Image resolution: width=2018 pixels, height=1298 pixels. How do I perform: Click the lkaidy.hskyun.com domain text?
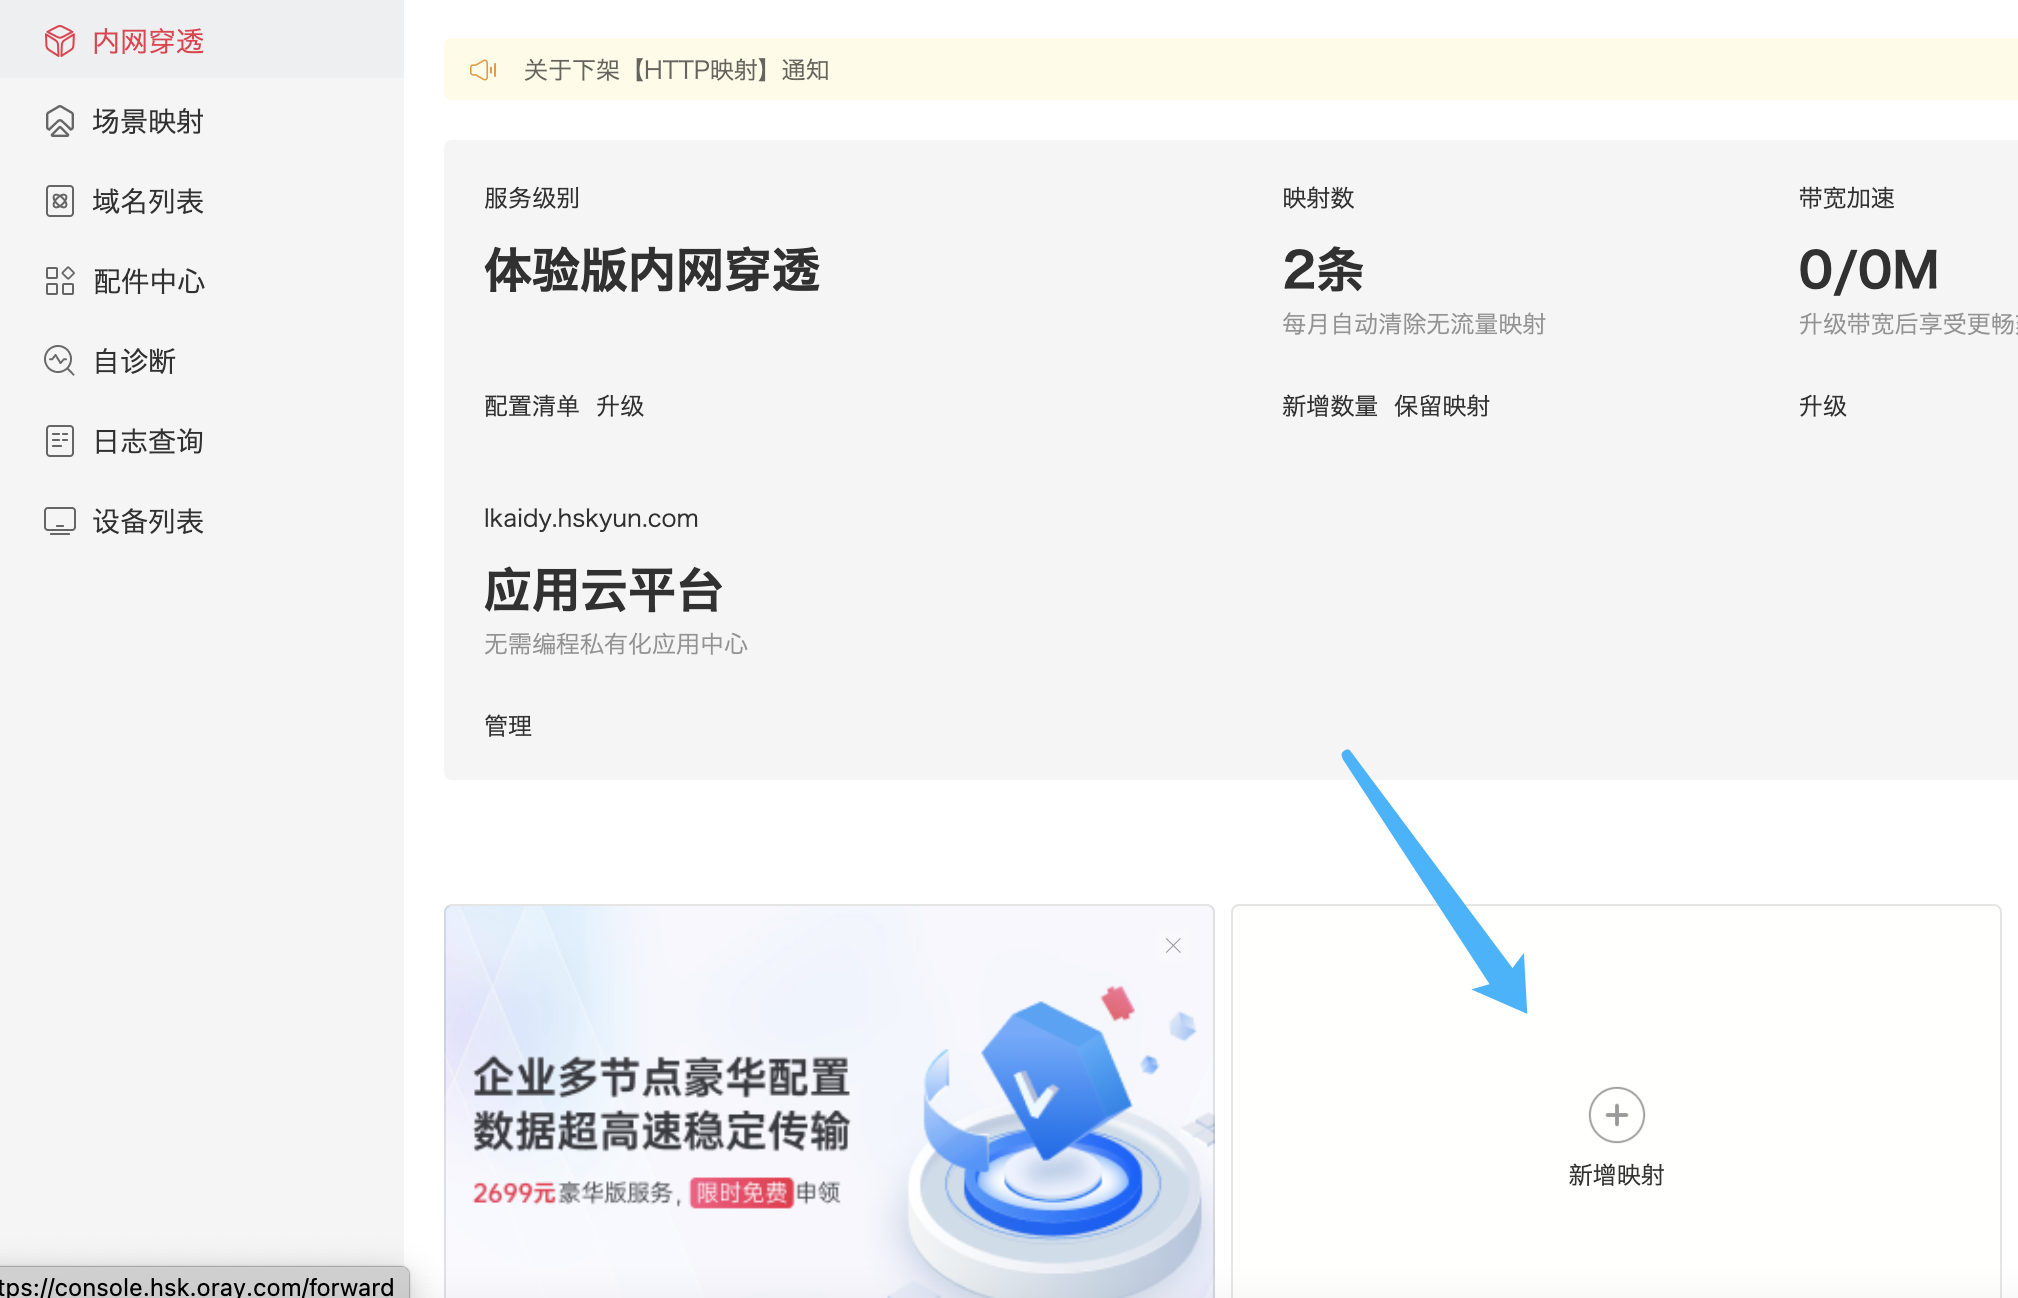click(x=591, y=518)
